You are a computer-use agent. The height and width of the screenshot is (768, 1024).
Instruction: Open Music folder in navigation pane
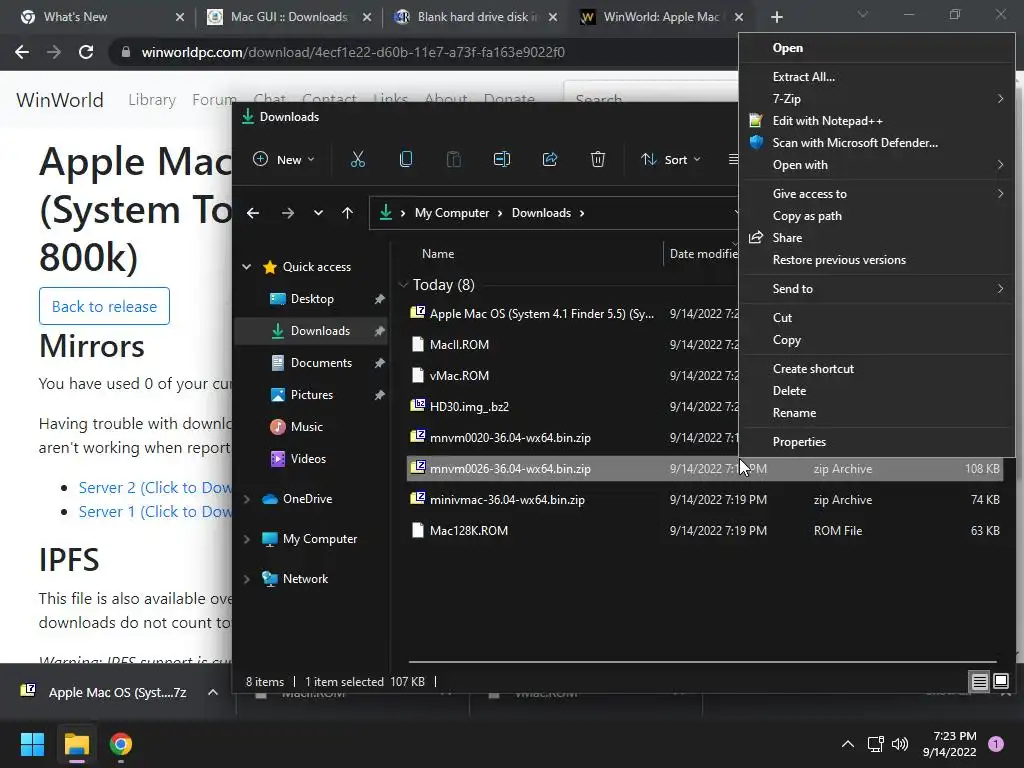[x=306, y=426]
